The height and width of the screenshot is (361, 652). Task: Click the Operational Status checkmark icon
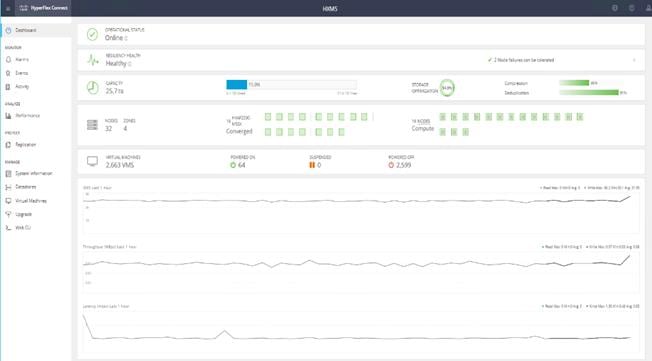click(x=92, y=34)
